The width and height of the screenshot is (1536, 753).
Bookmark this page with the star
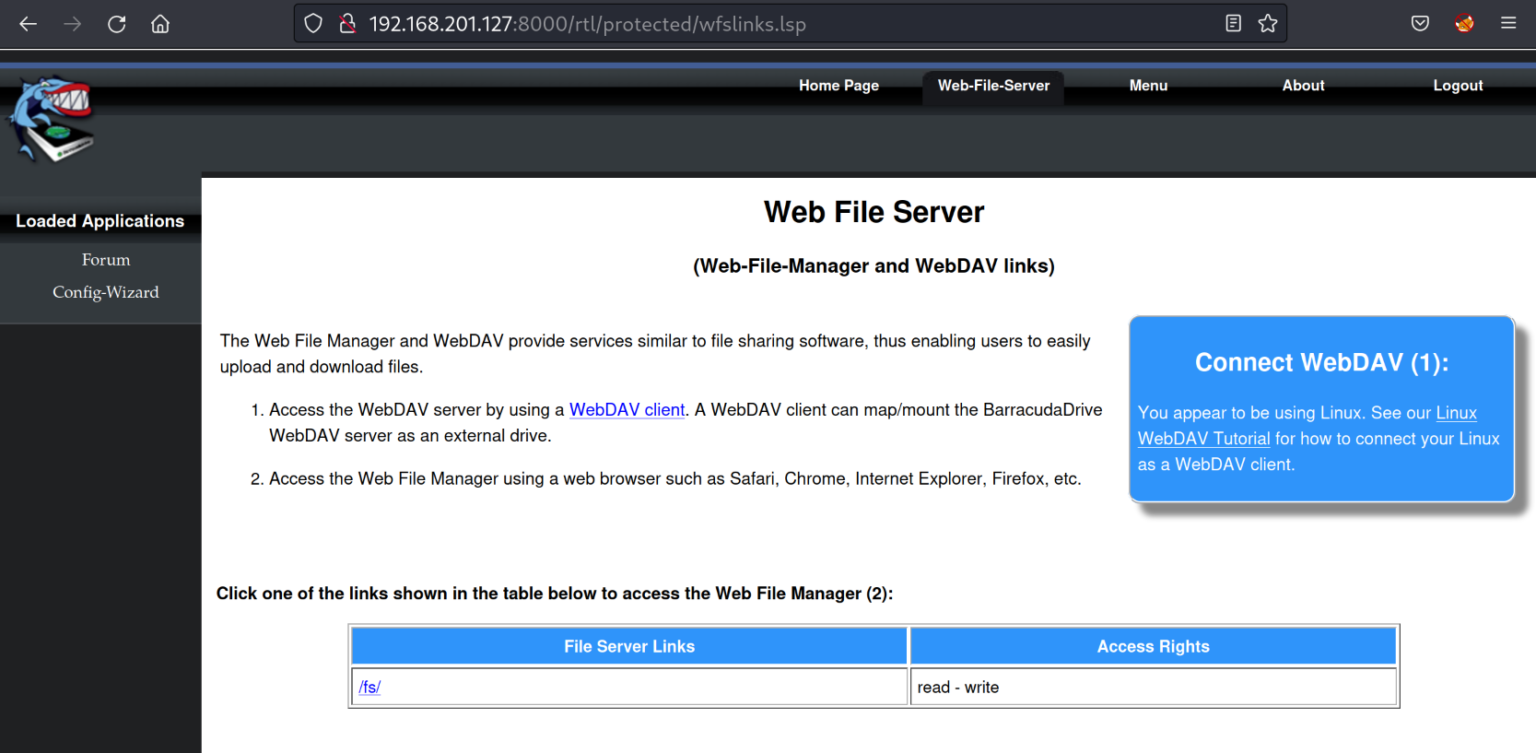(1267, 24)
